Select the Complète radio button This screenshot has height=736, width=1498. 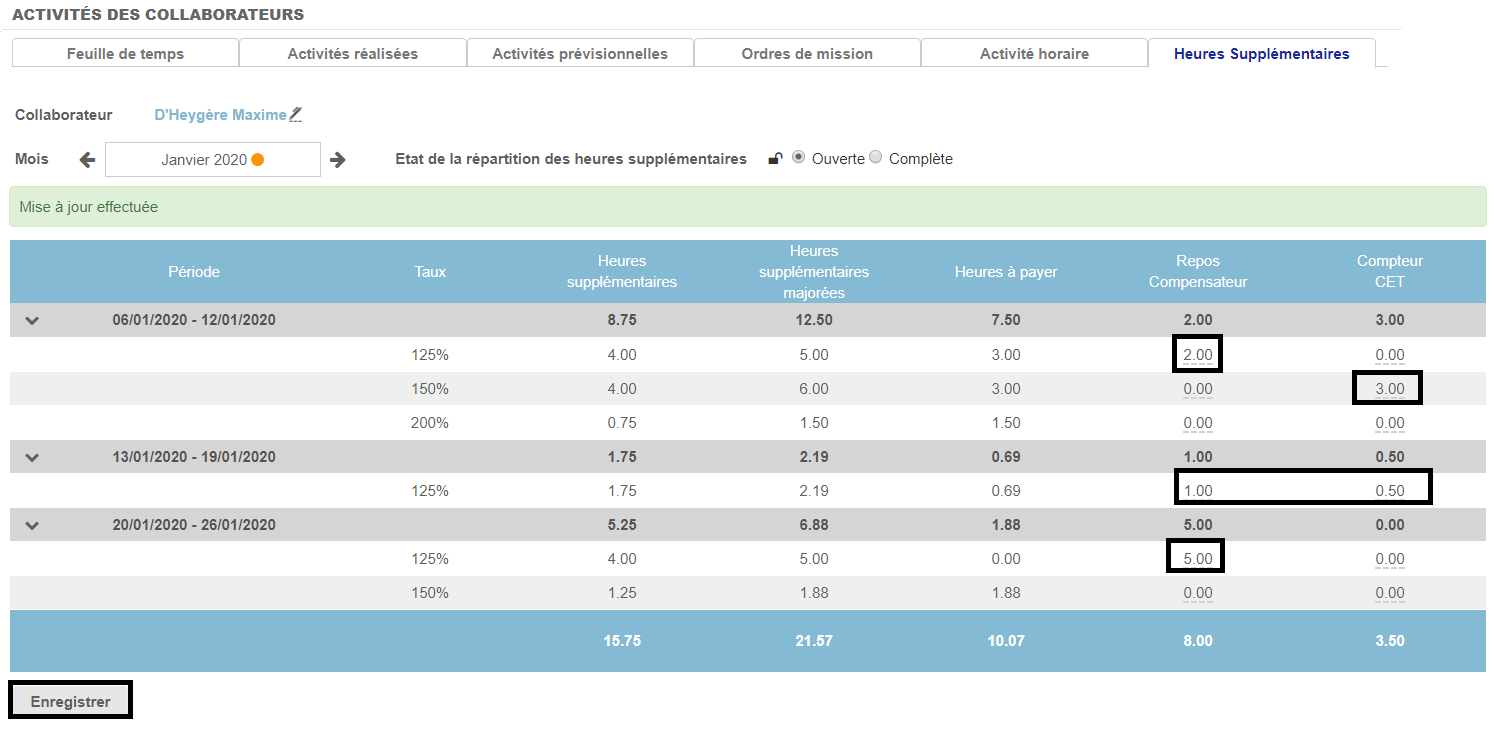point(876,158)
